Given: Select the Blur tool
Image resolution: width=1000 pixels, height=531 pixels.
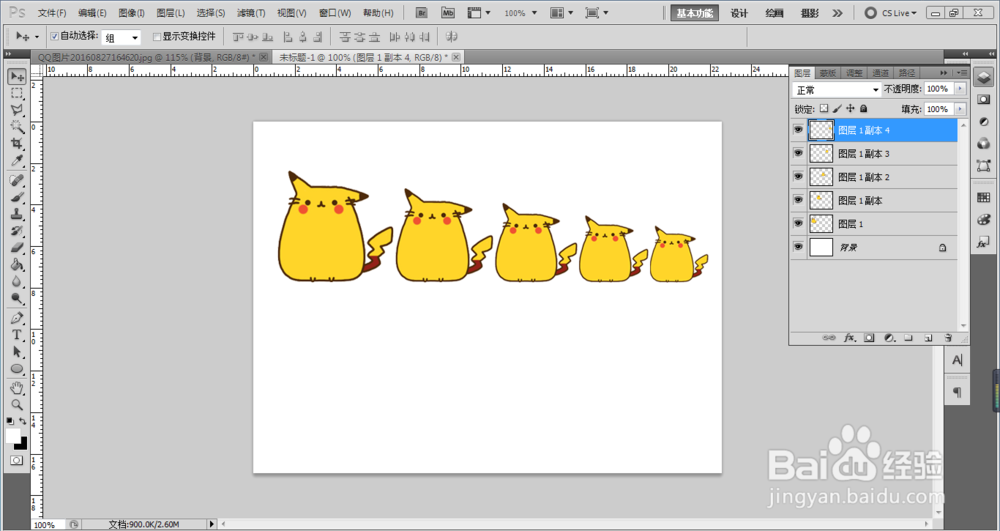Looking at the screenshot, I should [17, 281].
